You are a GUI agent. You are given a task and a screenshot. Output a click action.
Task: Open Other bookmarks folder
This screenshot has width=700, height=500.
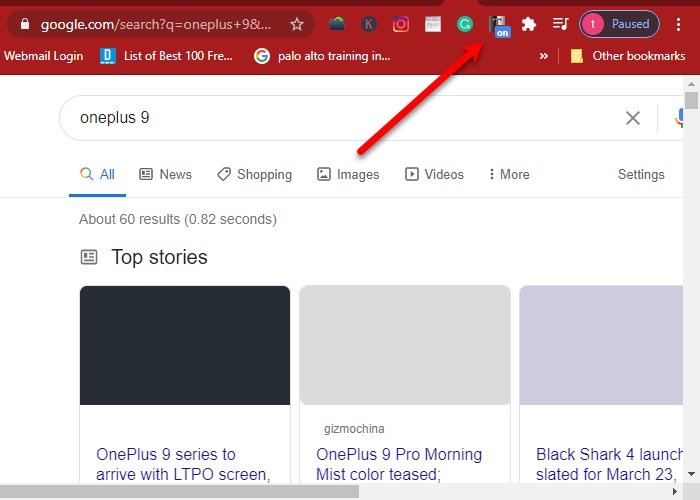(x=628, y=56)
